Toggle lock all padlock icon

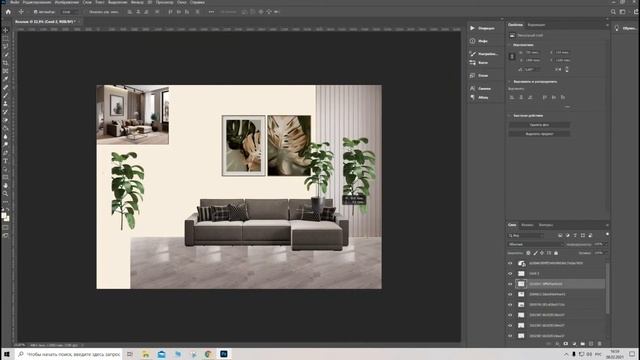[x=556, y=253]
